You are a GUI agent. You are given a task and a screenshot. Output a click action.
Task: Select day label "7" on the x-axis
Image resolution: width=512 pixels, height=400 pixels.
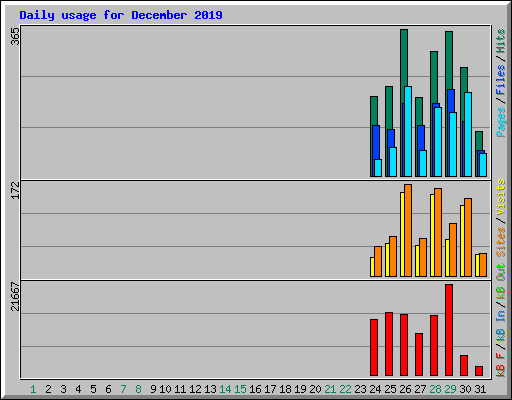point(123,389)
